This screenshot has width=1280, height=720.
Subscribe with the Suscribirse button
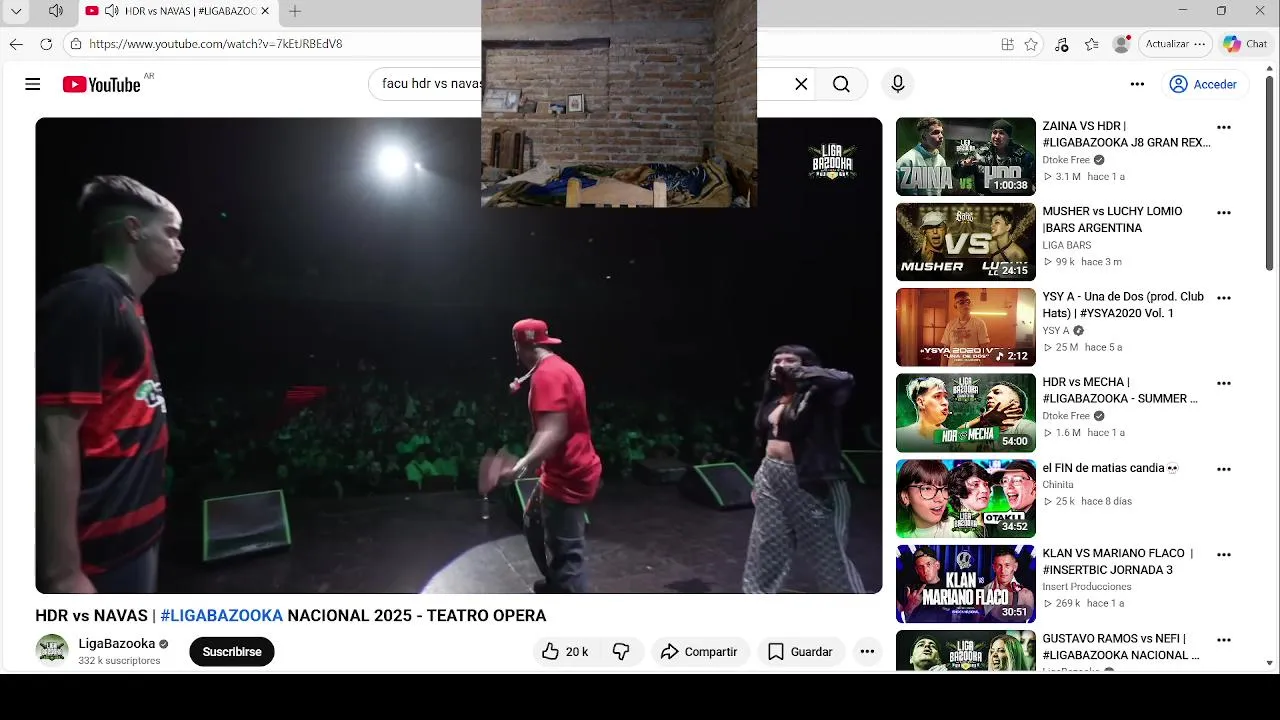pos(232,652)
